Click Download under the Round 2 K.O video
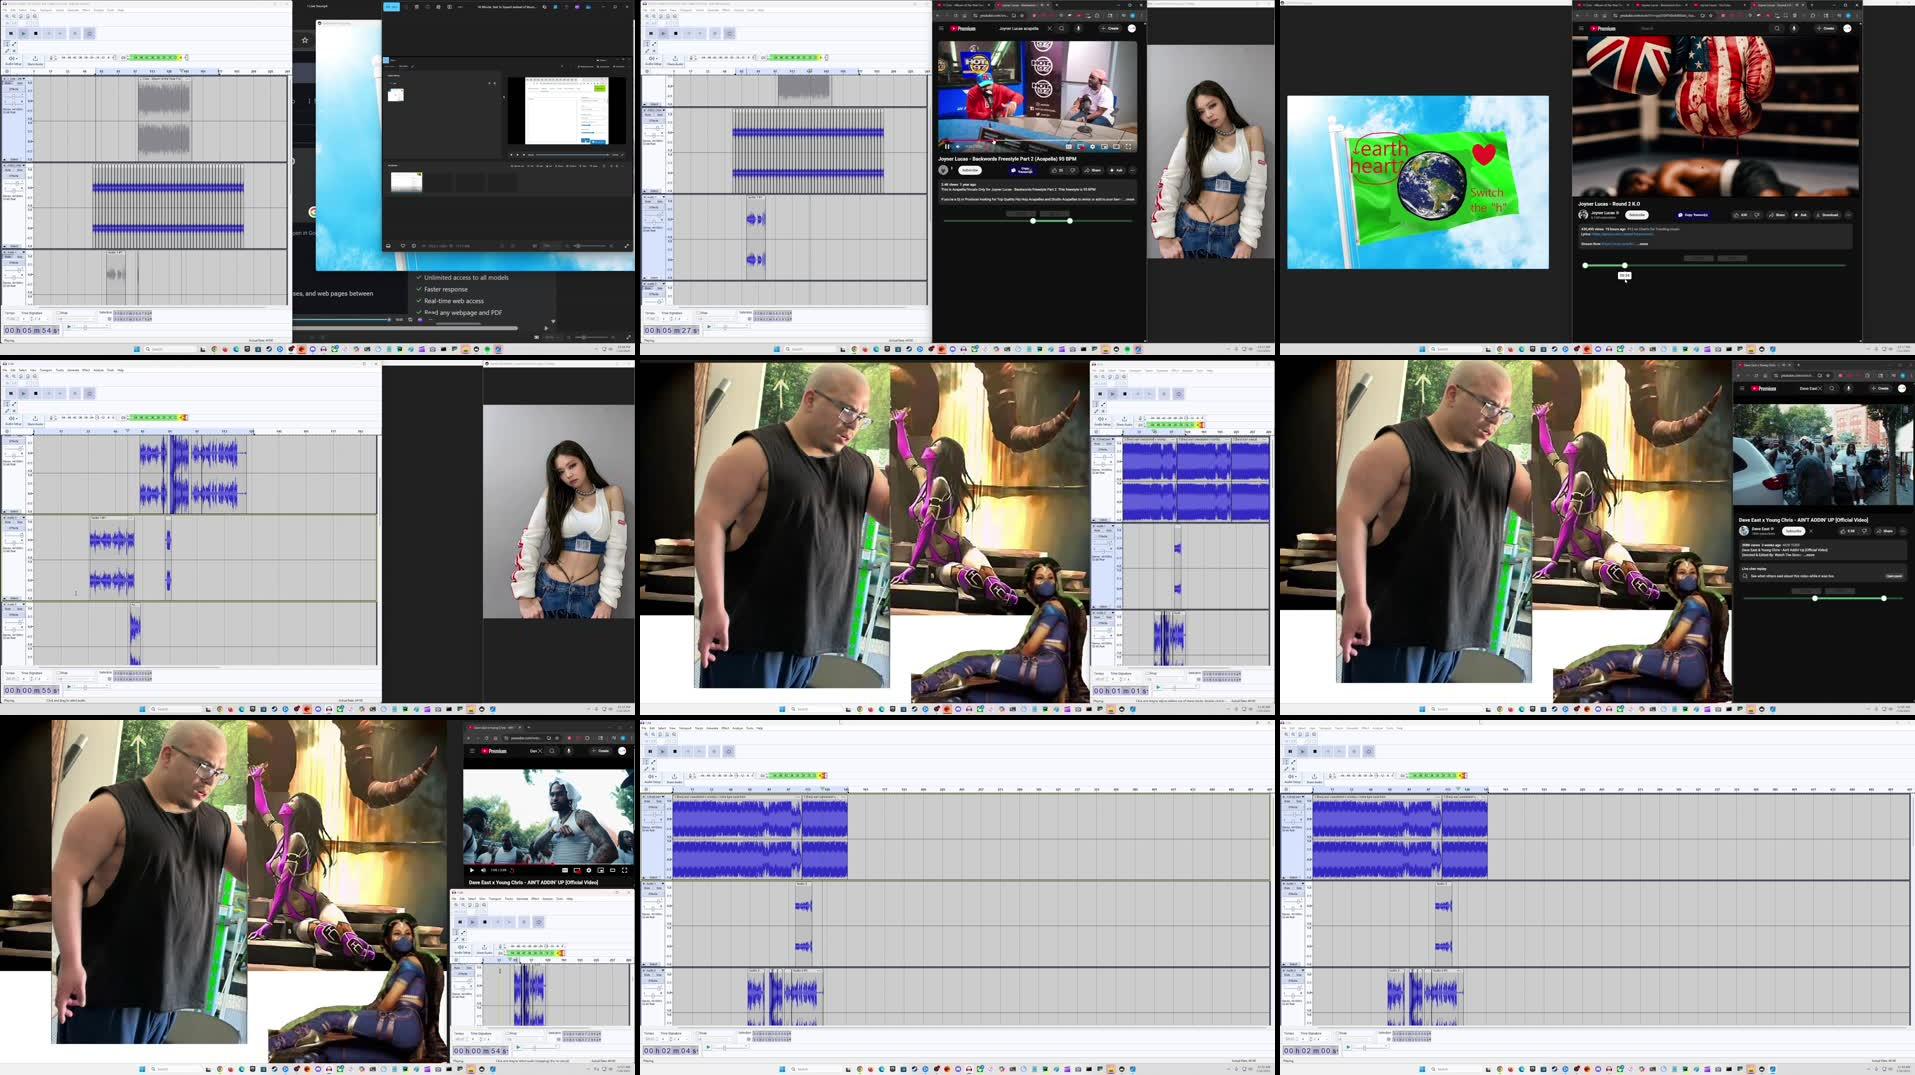This screenshot has width=1915, height=1075. (x=1828, y=214)
